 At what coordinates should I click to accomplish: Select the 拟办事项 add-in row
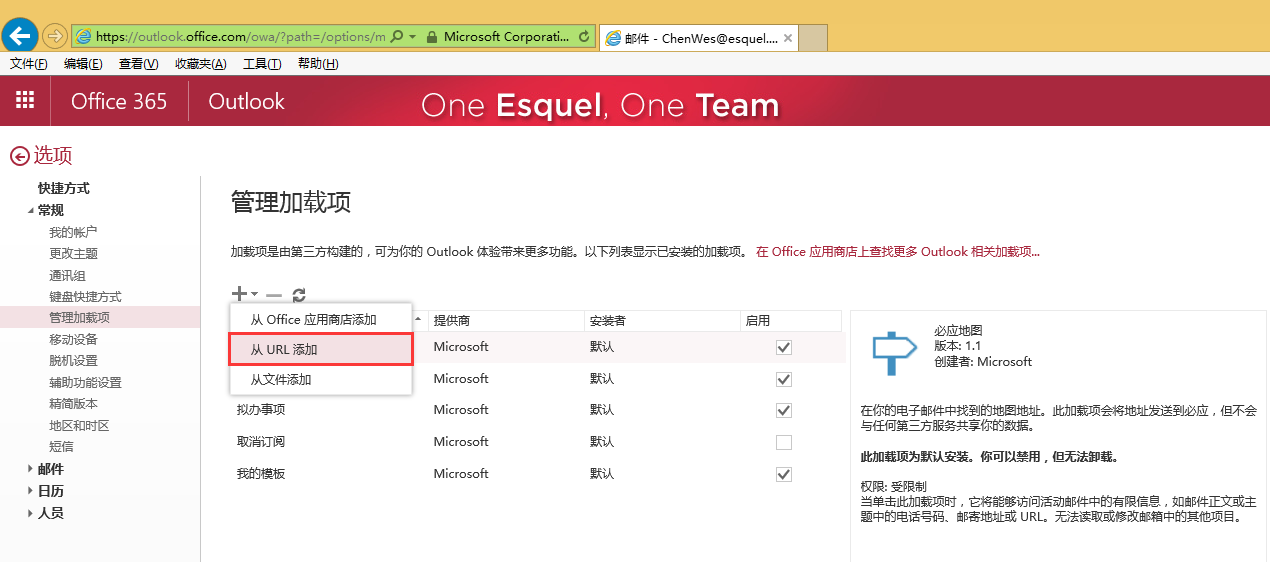click(538, 410)
